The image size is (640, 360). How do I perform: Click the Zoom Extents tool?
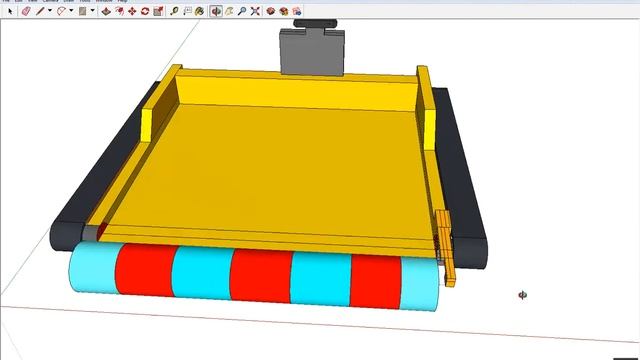[x=255, y=11]
